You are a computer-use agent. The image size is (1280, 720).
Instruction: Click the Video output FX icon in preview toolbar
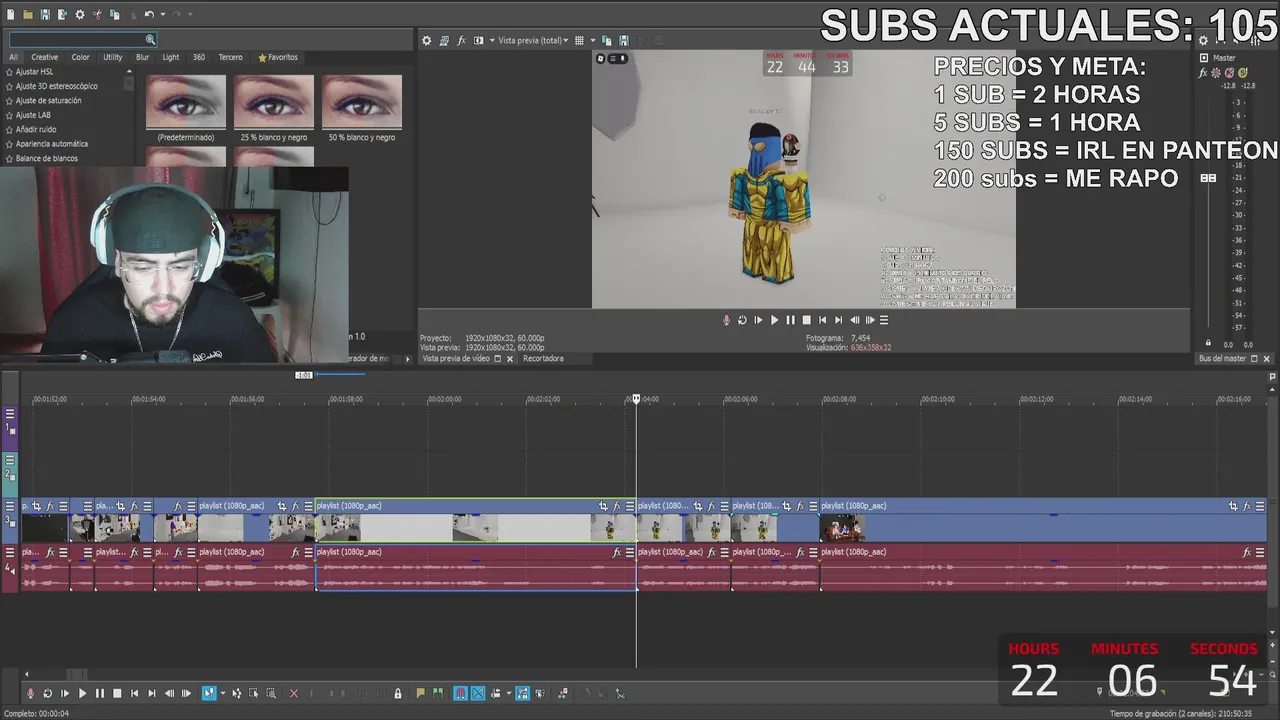coord(461,40)
